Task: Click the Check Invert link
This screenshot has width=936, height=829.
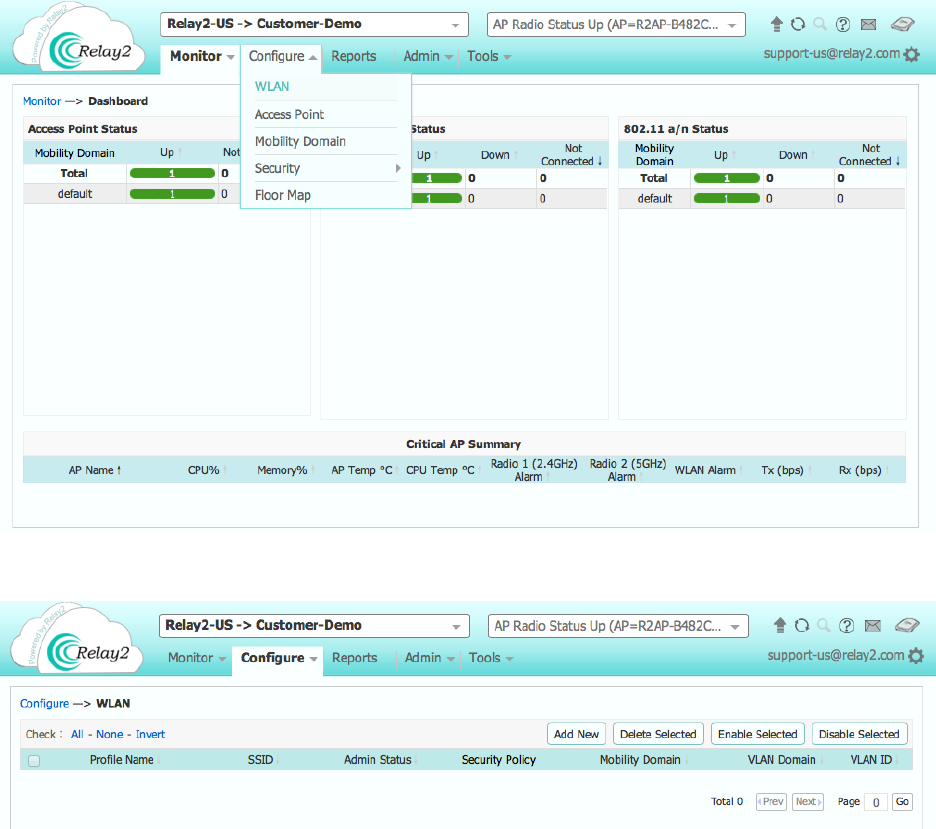Action: click(x=150, y=734)
